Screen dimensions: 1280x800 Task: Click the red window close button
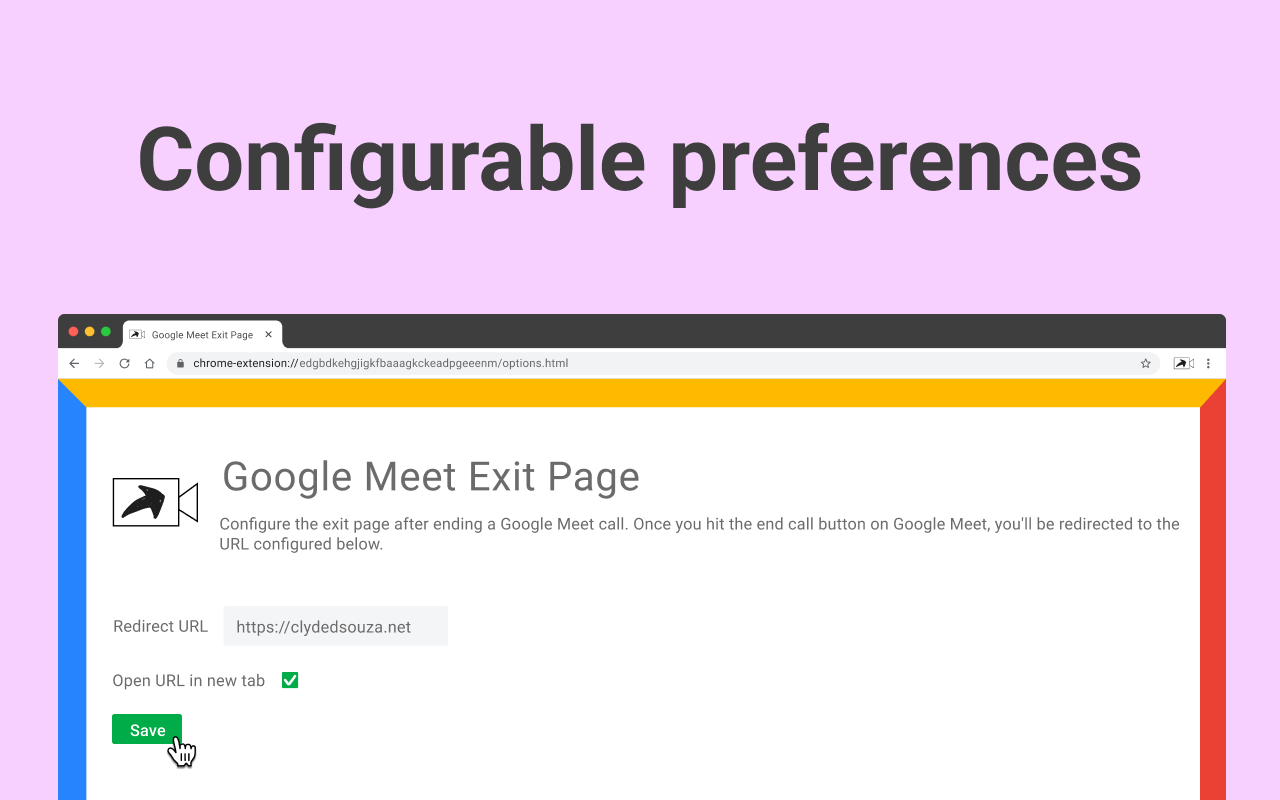[x=74, y=332]
